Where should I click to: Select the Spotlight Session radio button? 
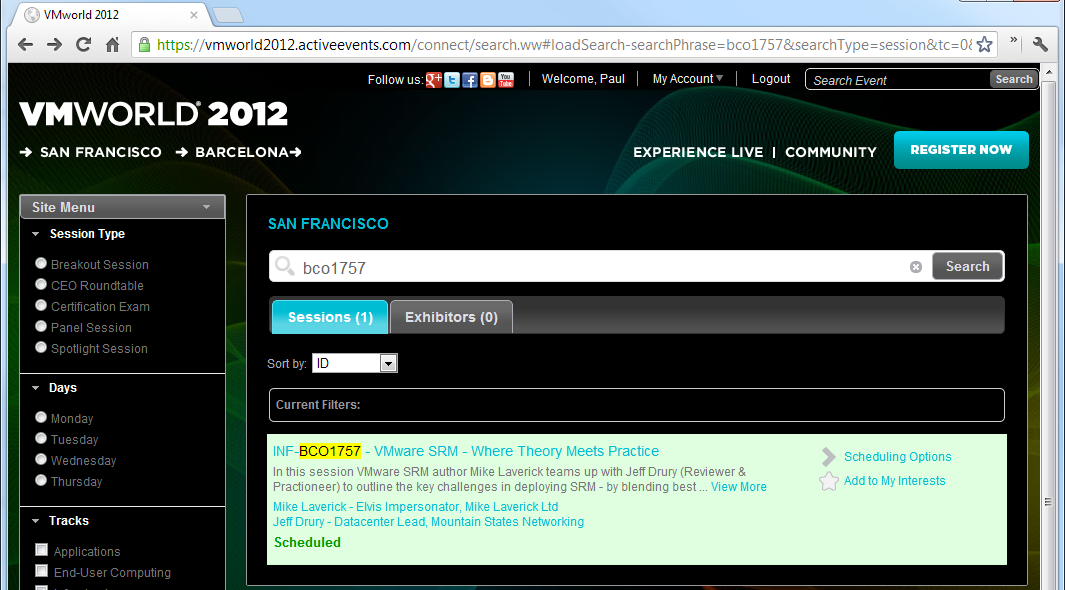41,347
